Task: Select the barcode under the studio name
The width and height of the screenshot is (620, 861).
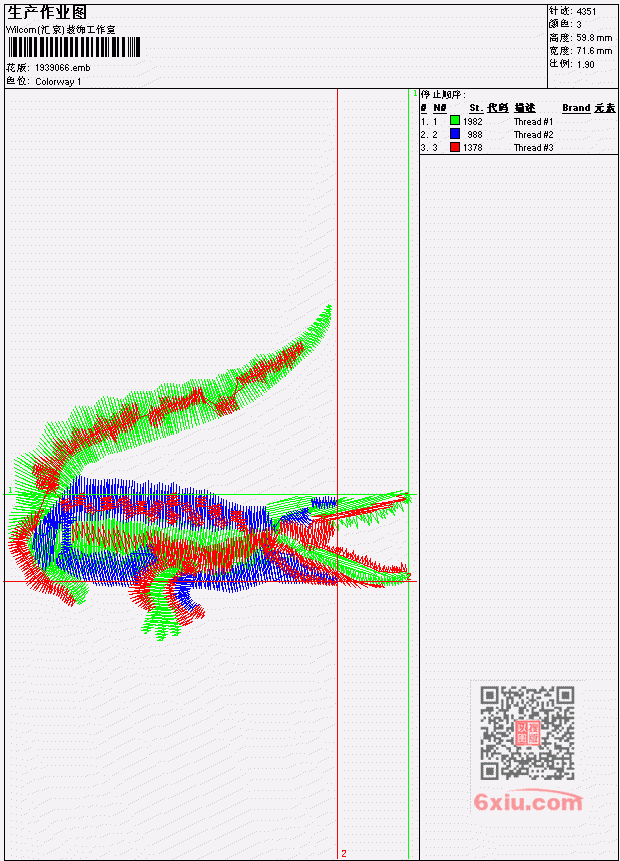Action: [x=74, y=47]
